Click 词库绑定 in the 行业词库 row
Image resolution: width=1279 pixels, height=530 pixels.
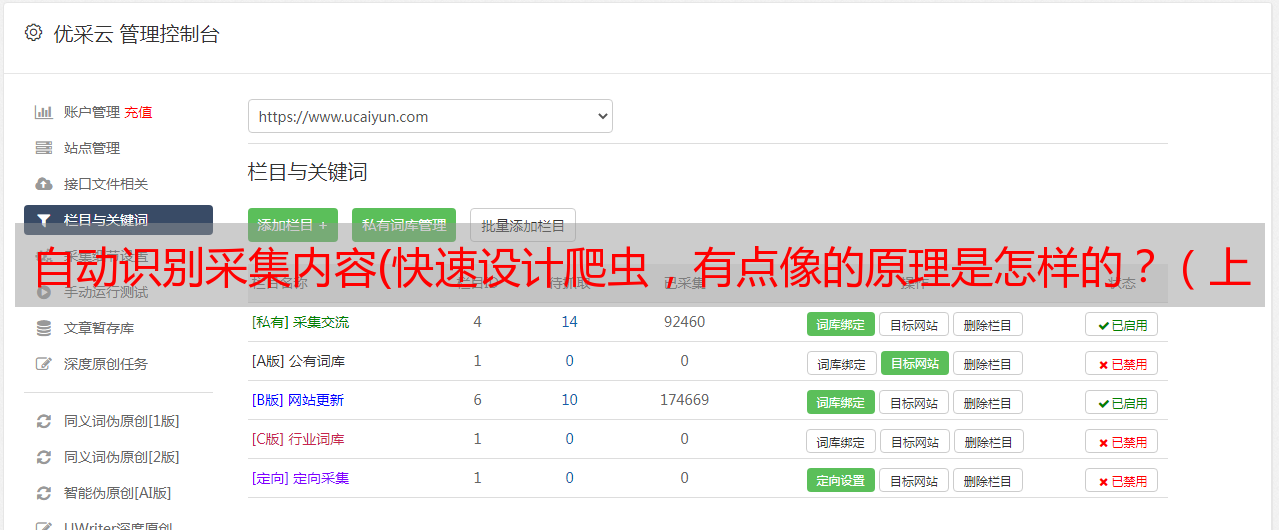[x=841, y=441]
